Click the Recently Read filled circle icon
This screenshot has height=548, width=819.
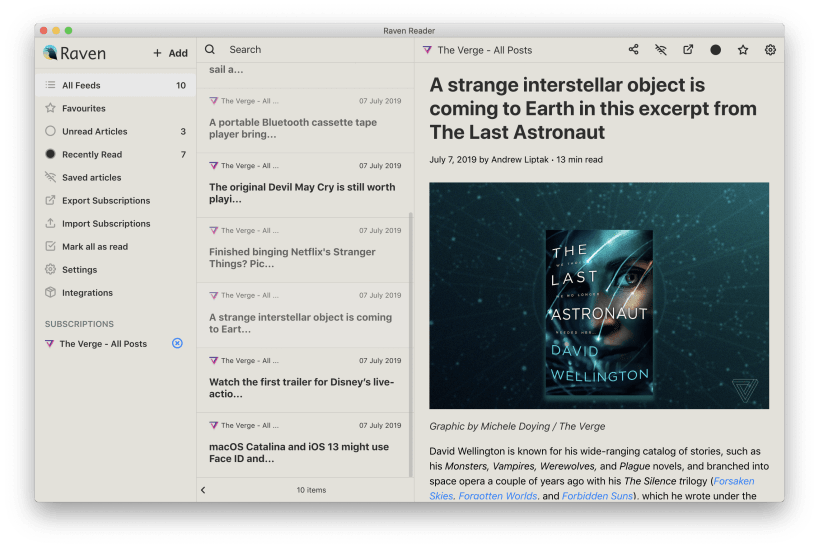point(50,154)
